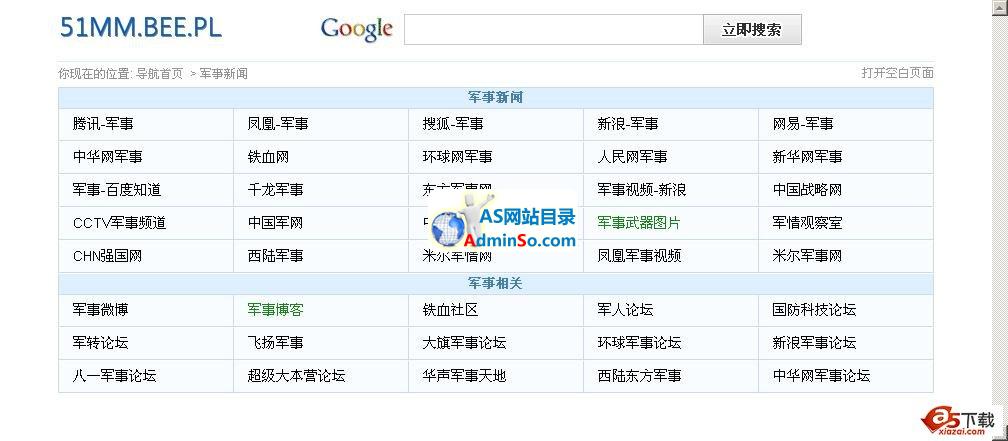Open 凤凰-军事 link
Image resolution: width=1008 pixels, height=441 pixels.
(x=278, y=124)
